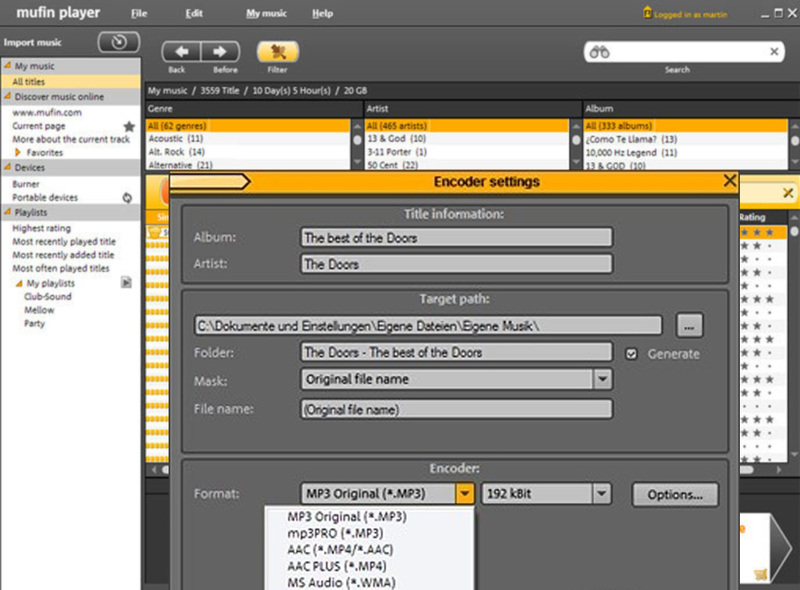
Task: Select 10,000 Hz Legend (11) album
Action: [x=686, y=152]
